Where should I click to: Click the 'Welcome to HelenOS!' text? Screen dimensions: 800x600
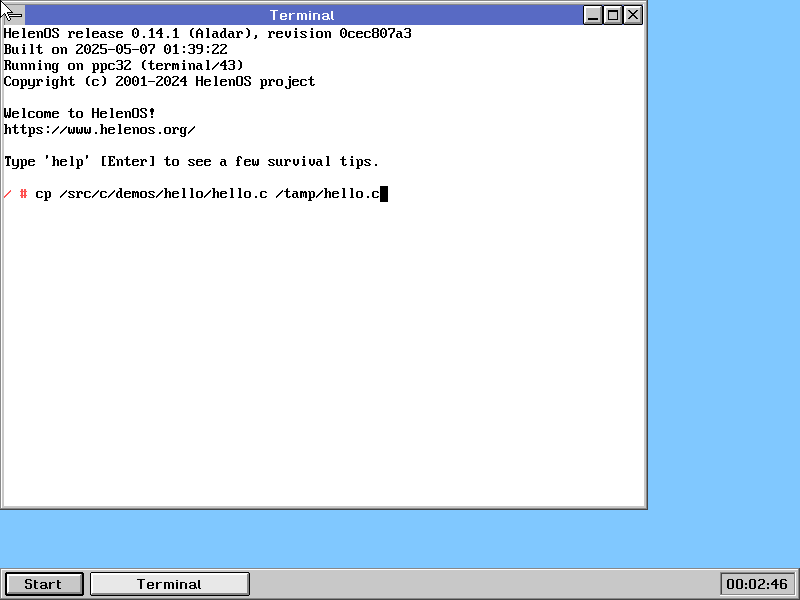coord(79,113)
